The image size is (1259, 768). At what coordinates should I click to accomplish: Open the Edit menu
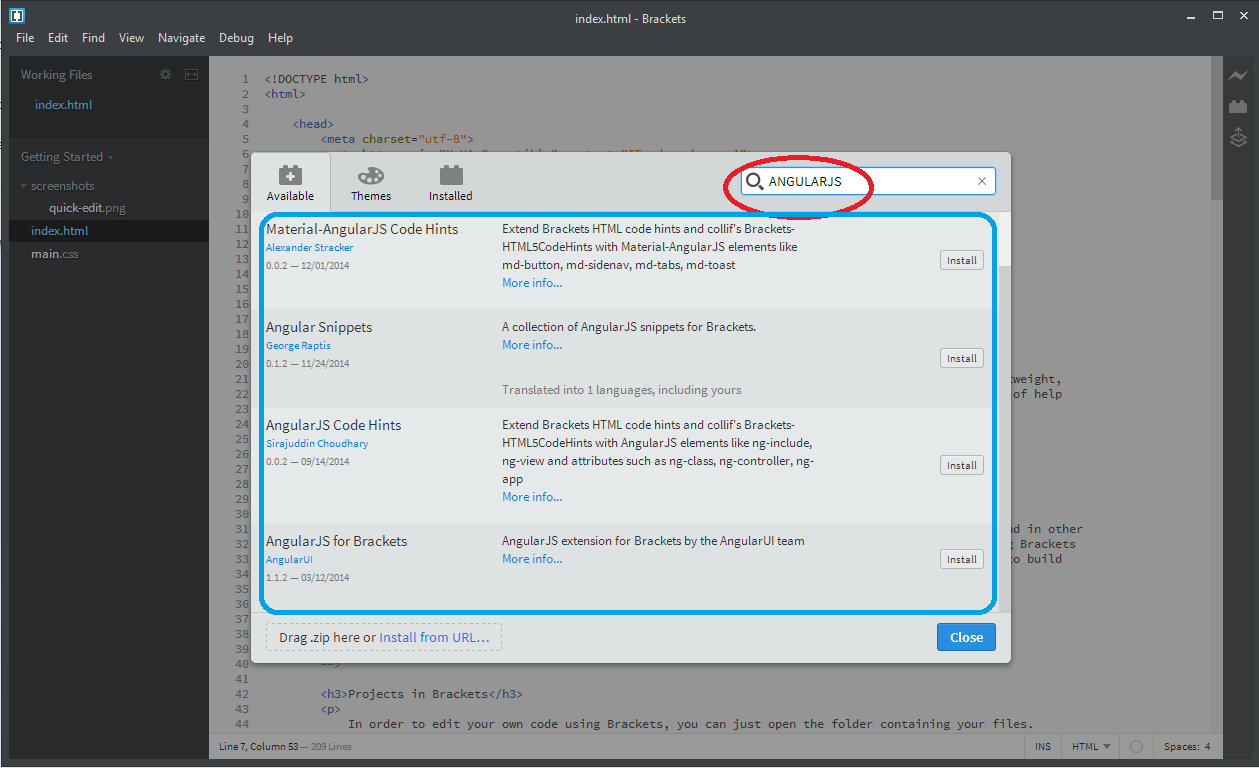[x=58, y=38]
